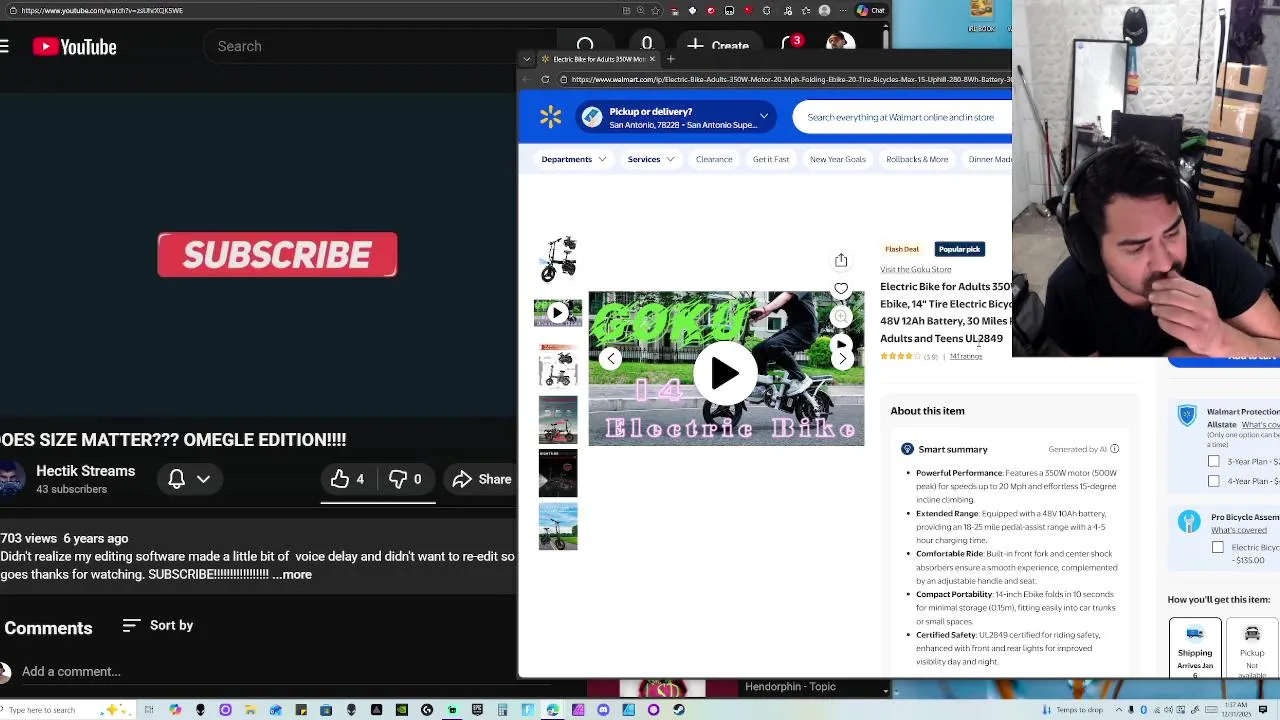The height and width of the screenshot is (720, 1280).
Task: Open the YouTube account avatar
Action: pos(840,43)
